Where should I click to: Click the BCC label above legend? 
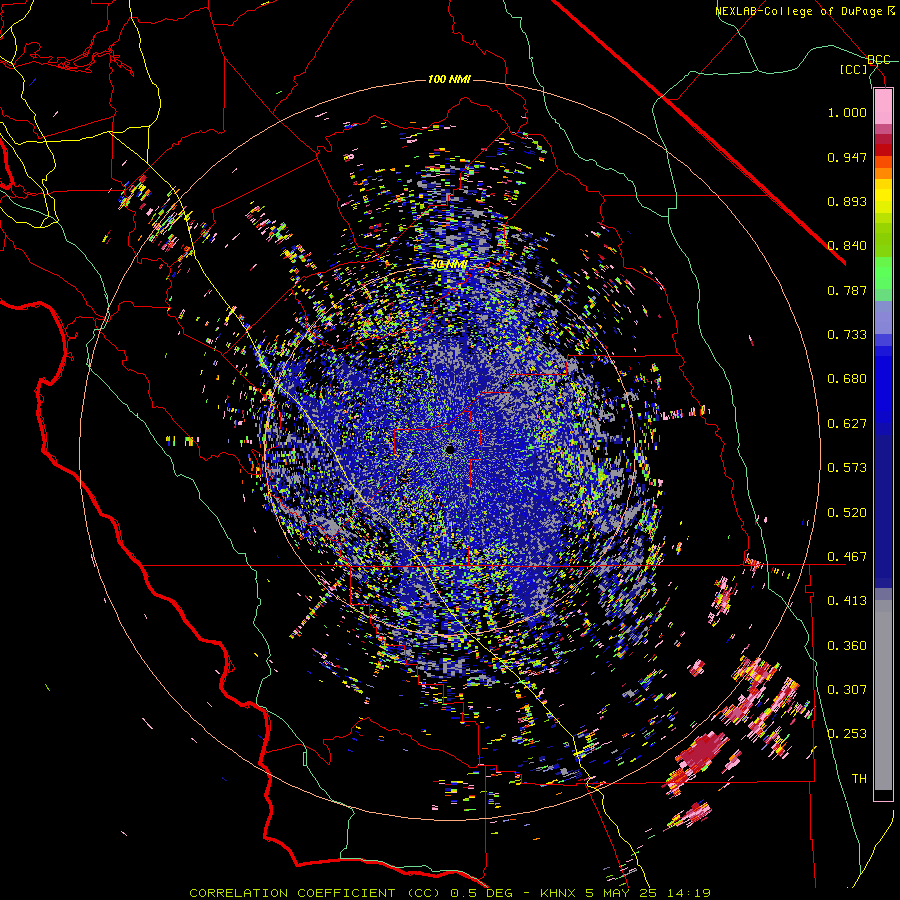tap(878, 60)
